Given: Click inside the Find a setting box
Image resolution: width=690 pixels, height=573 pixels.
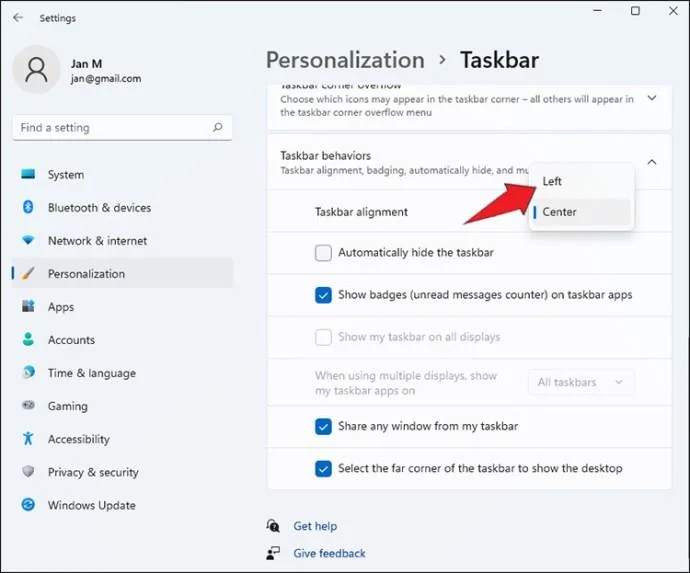Looking at the screenshot, I should click(x=122, y=128).
